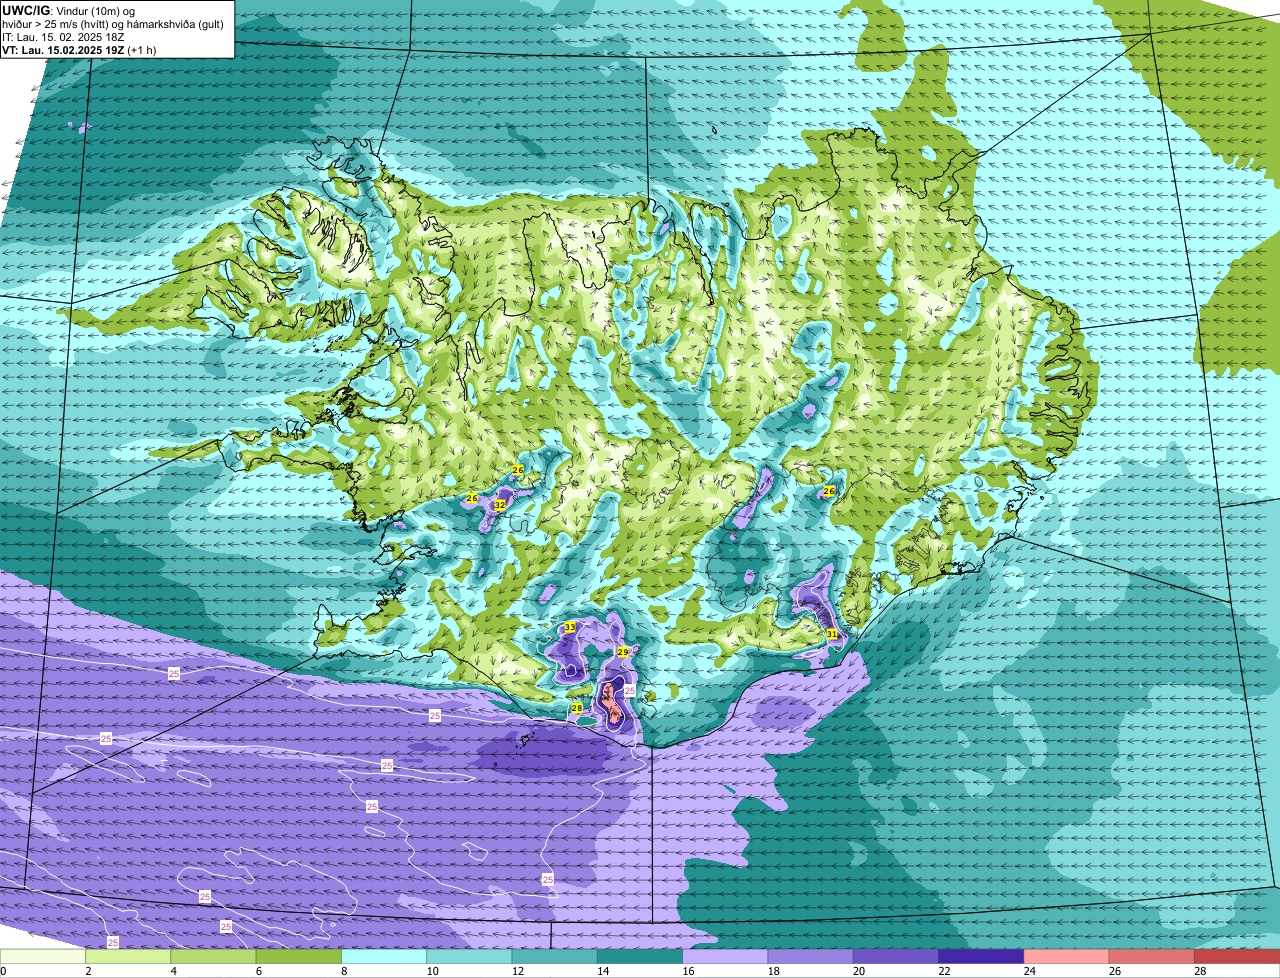The image size is (1280, 978).
Task: Click the 8–10 m/s pale cyan legend swatch
Action: [384, 956]
